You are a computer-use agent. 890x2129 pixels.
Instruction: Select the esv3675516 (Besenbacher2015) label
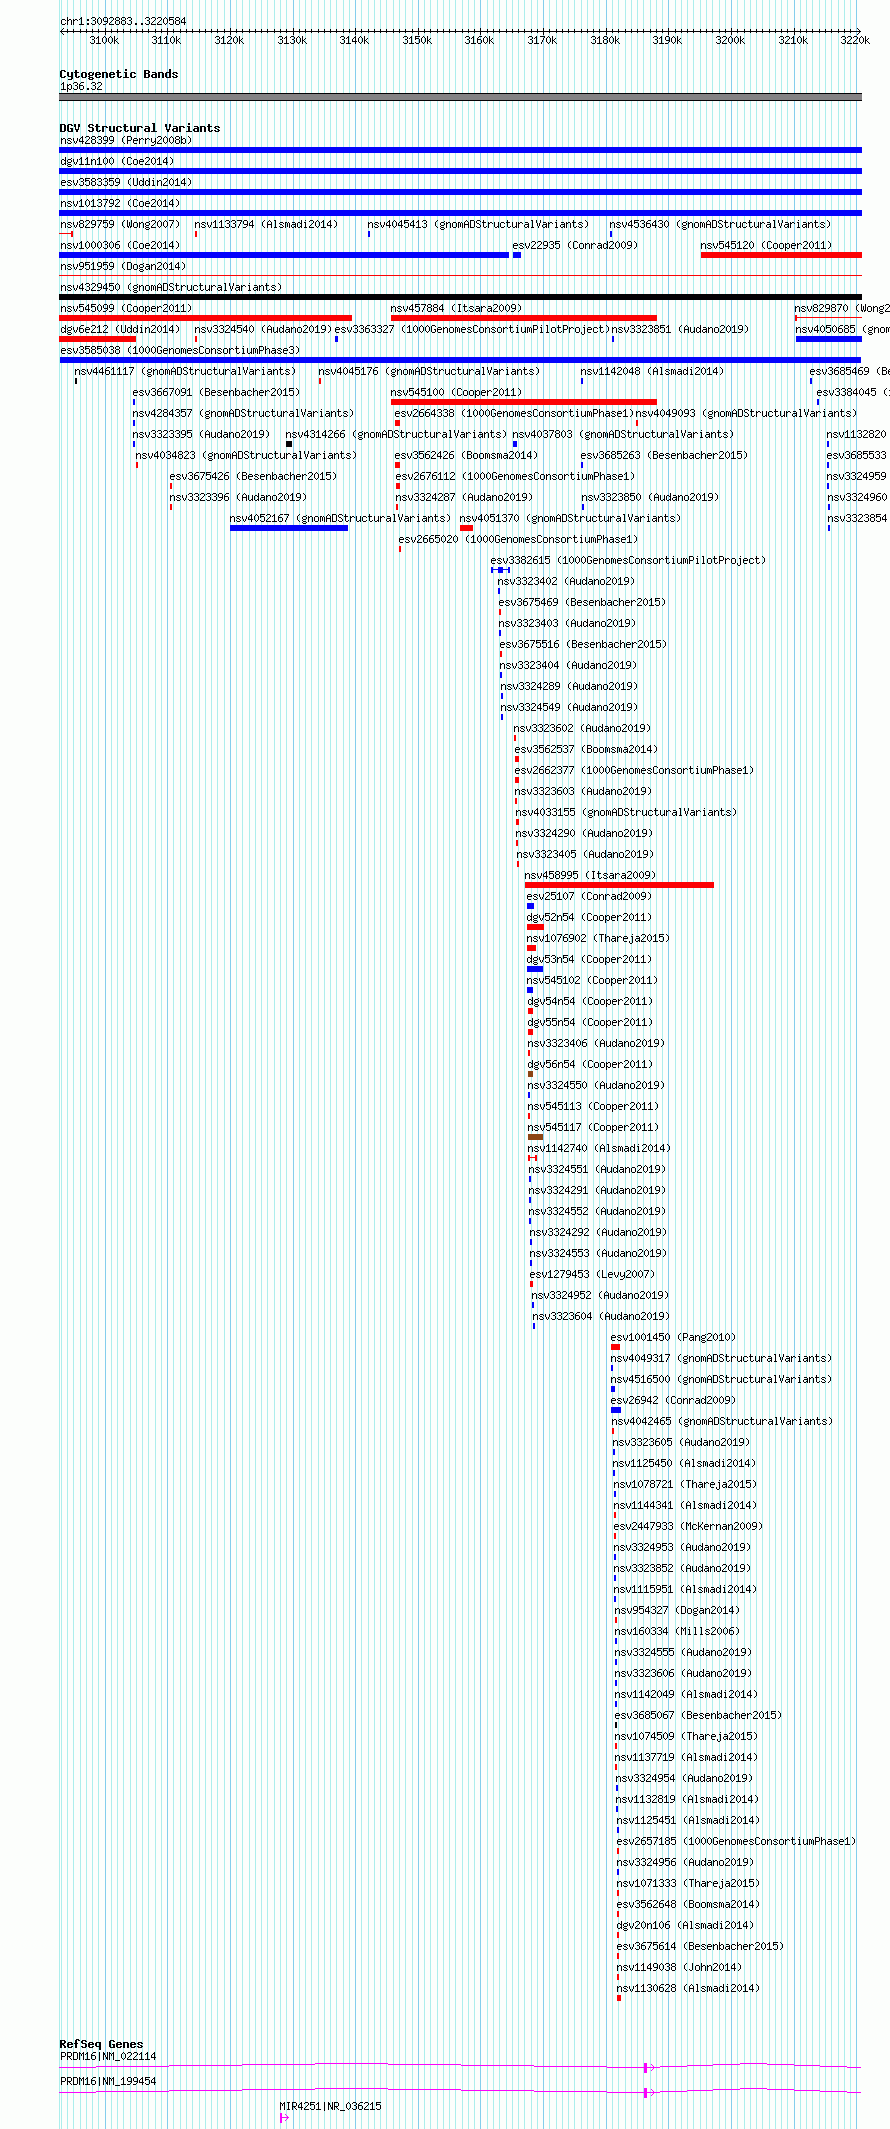coord(583,645)
